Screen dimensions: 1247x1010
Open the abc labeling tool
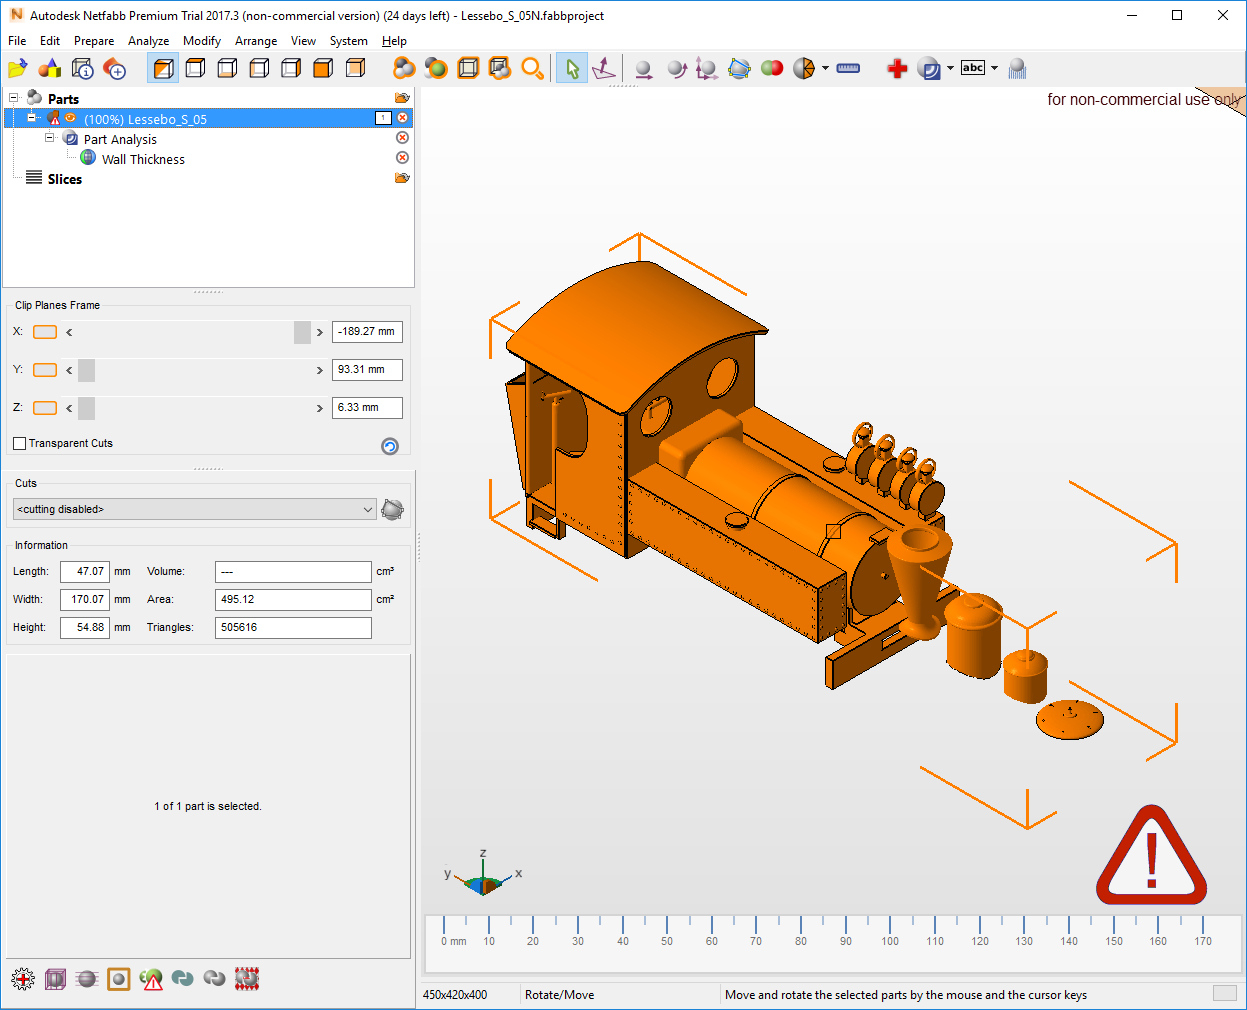coord(973,68)
